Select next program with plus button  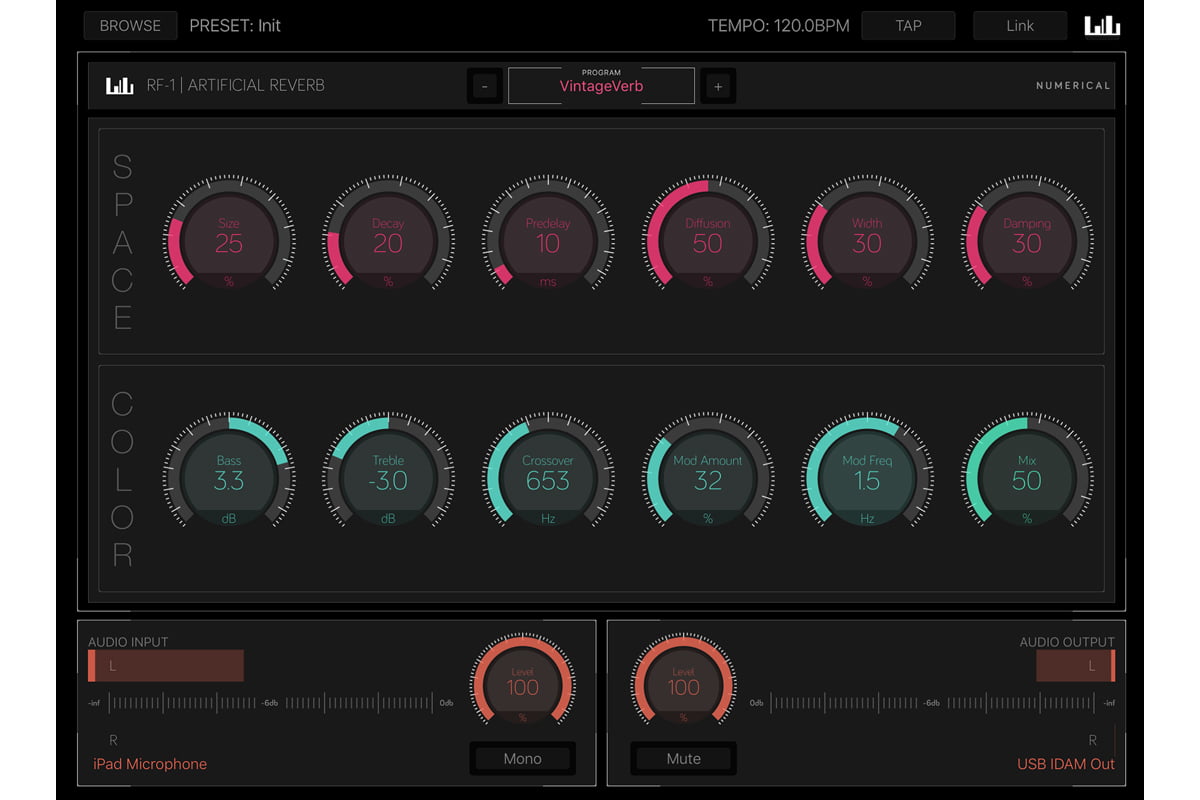coord(718,86)
